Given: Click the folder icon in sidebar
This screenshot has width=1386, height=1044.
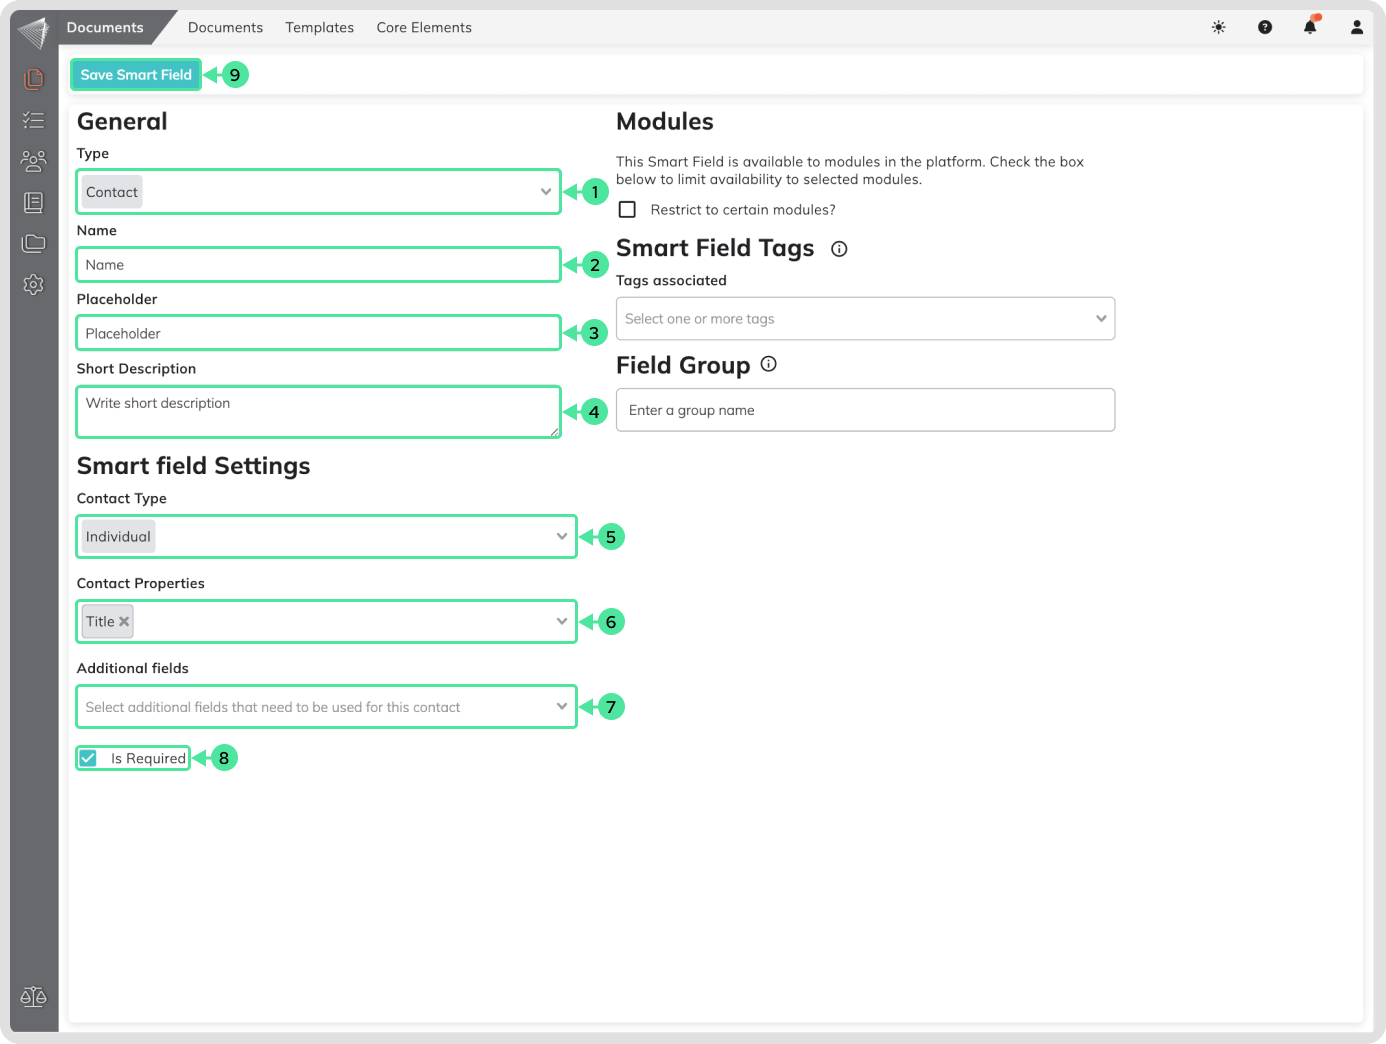Looking at the screenshot, I should [x=34, y=243].
